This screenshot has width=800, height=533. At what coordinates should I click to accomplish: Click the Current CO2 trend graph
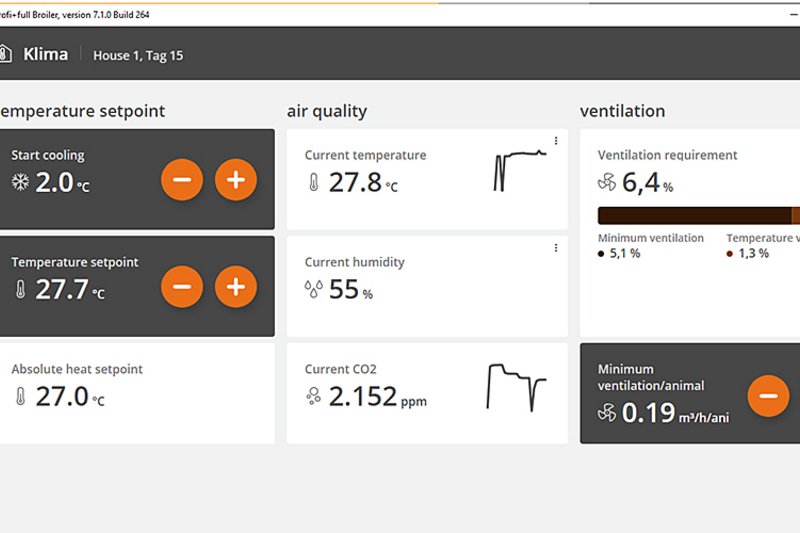tap(517, 385)
